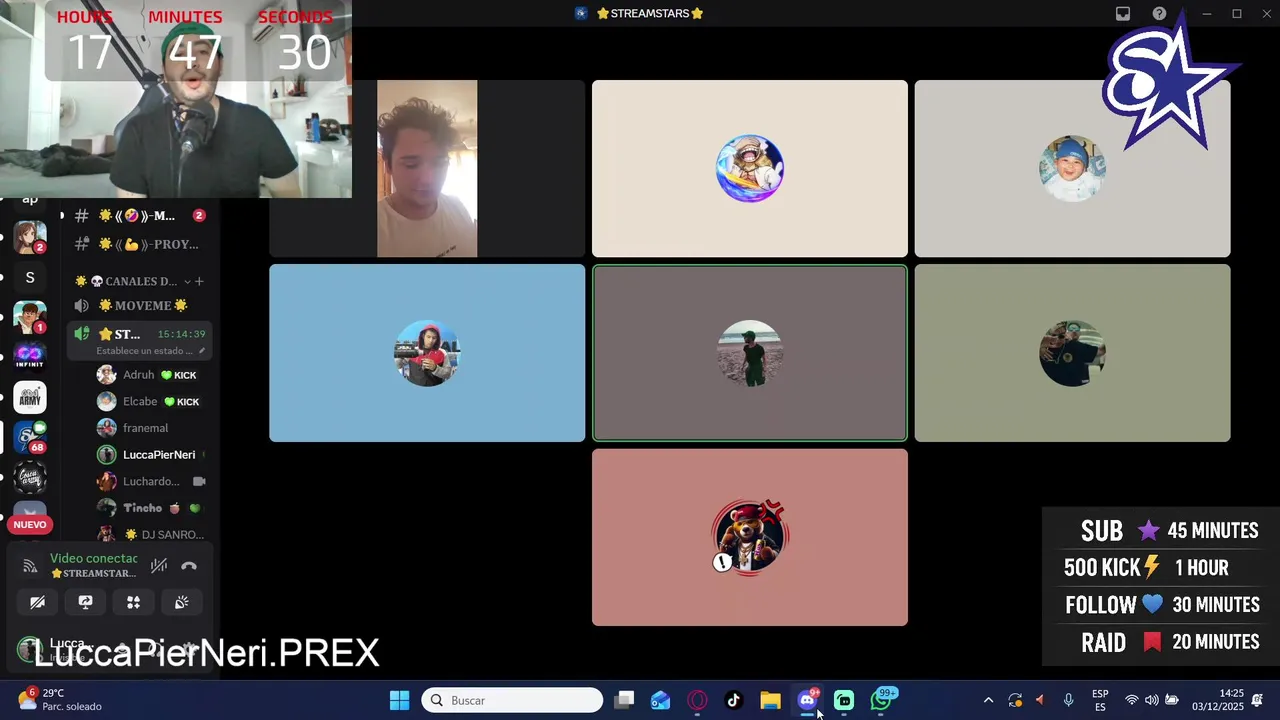Open server with anime girl avatar
This screenshot has height=720, width=1280.
tap(30, 238)
